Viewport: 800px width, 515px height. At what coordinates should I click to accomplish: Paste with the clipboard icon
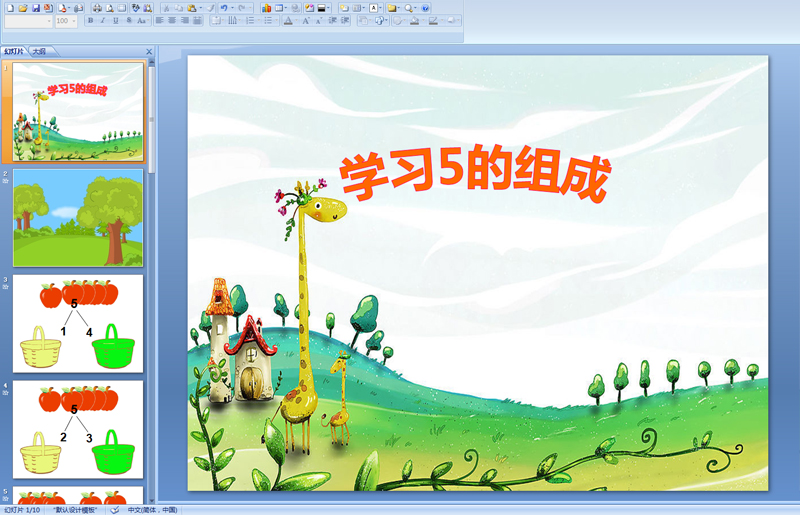click(191, 8)
